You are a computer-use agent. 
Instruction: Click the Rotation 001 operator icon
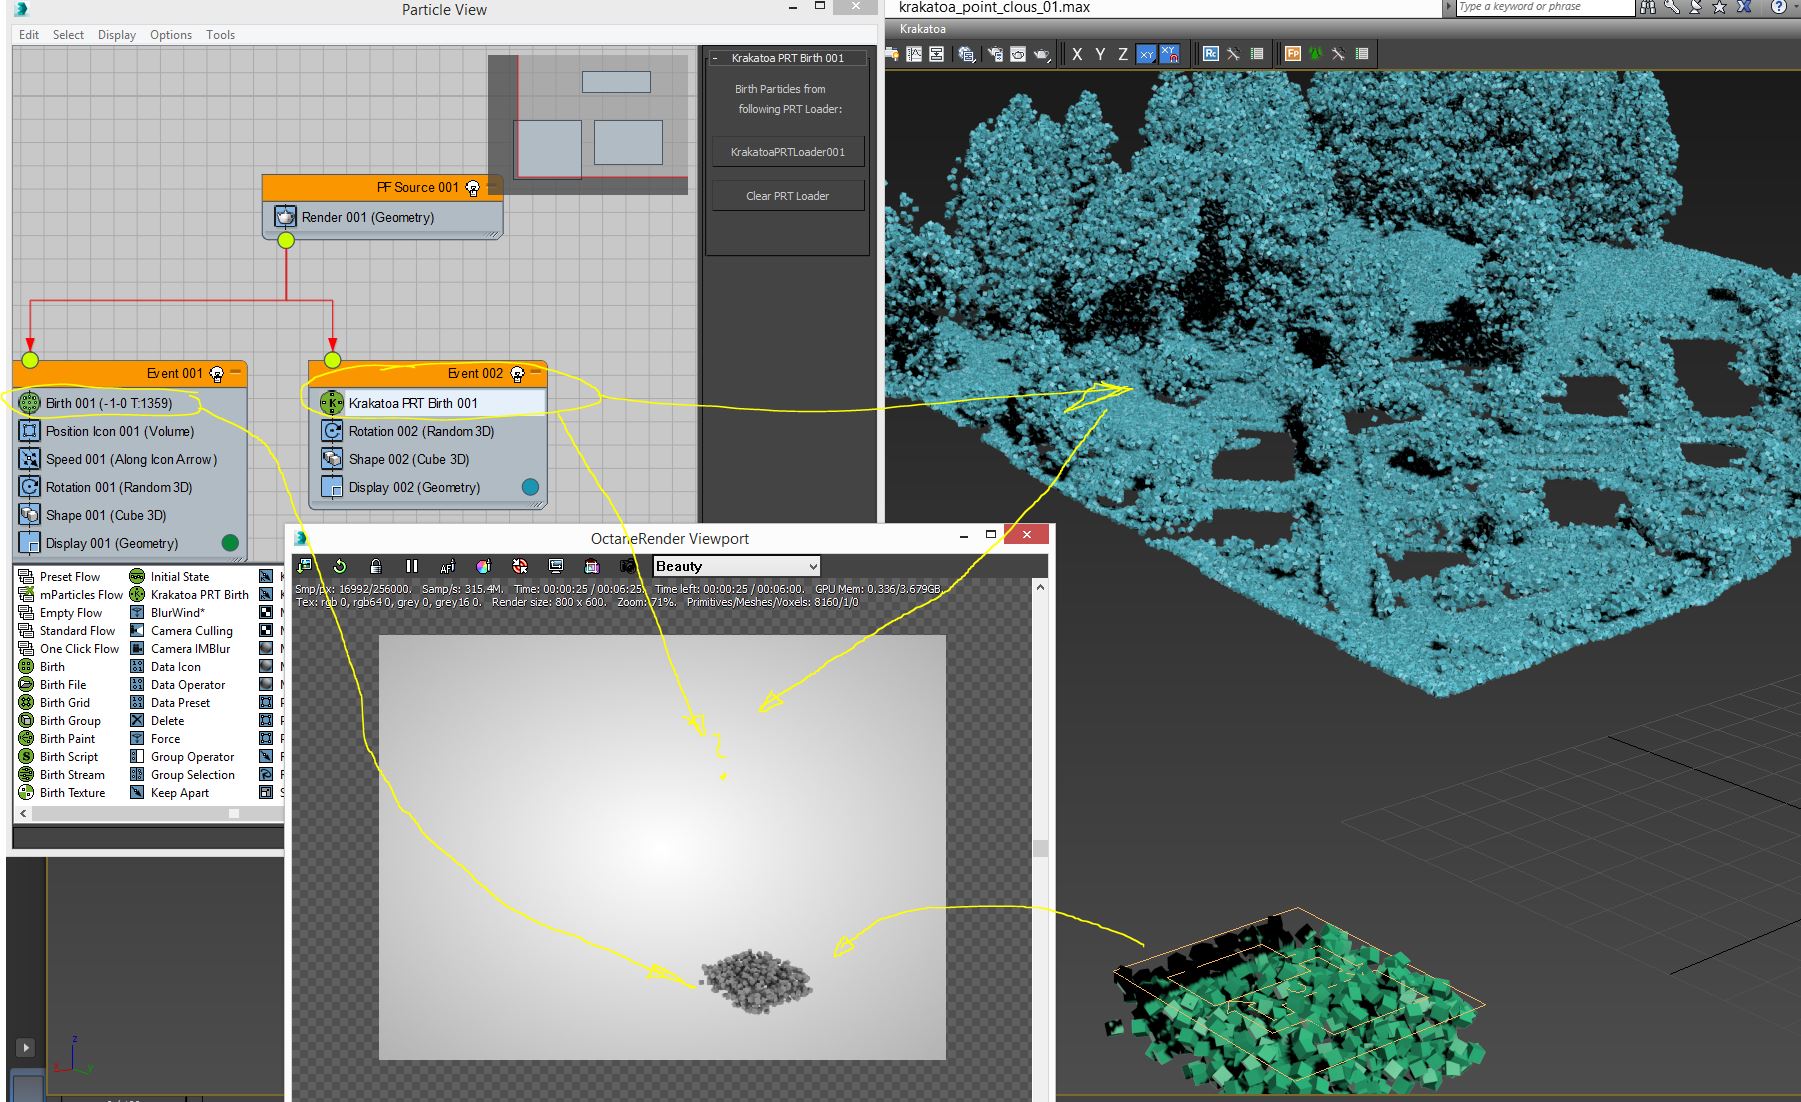coord(29,487)
